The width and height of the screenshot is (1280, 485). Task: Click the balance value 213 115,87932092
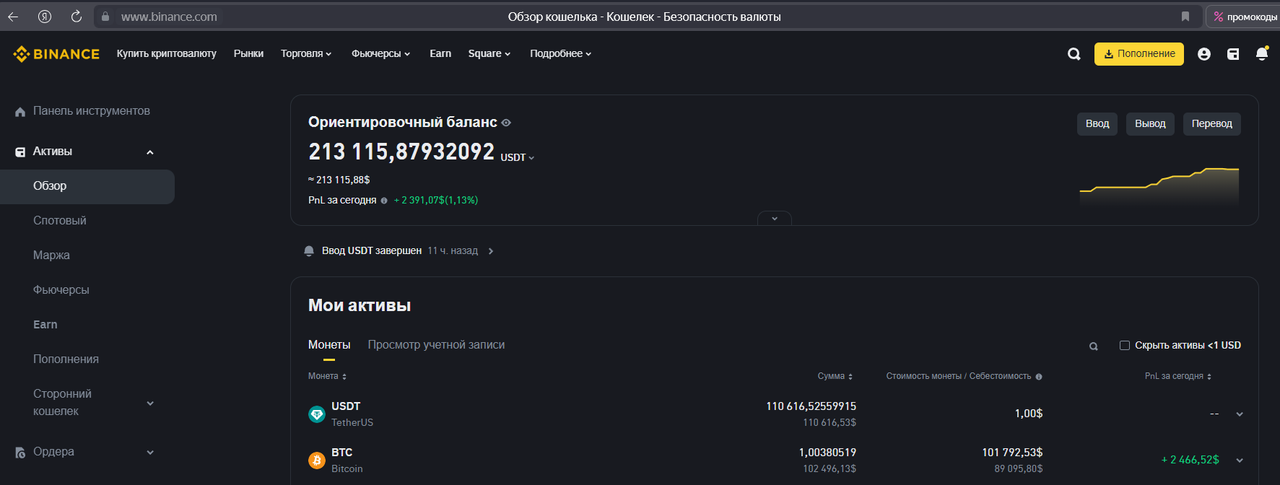401,152
